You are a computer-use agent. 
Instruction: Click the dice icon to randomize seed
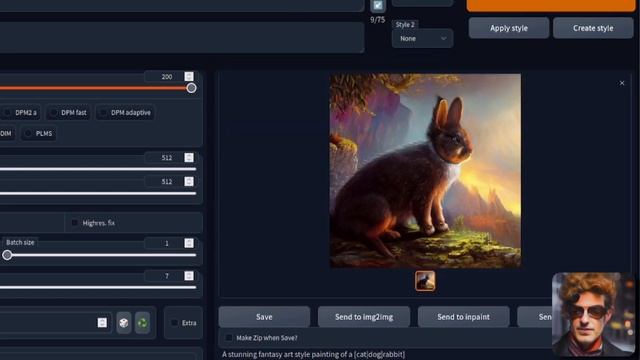[124, 323]
